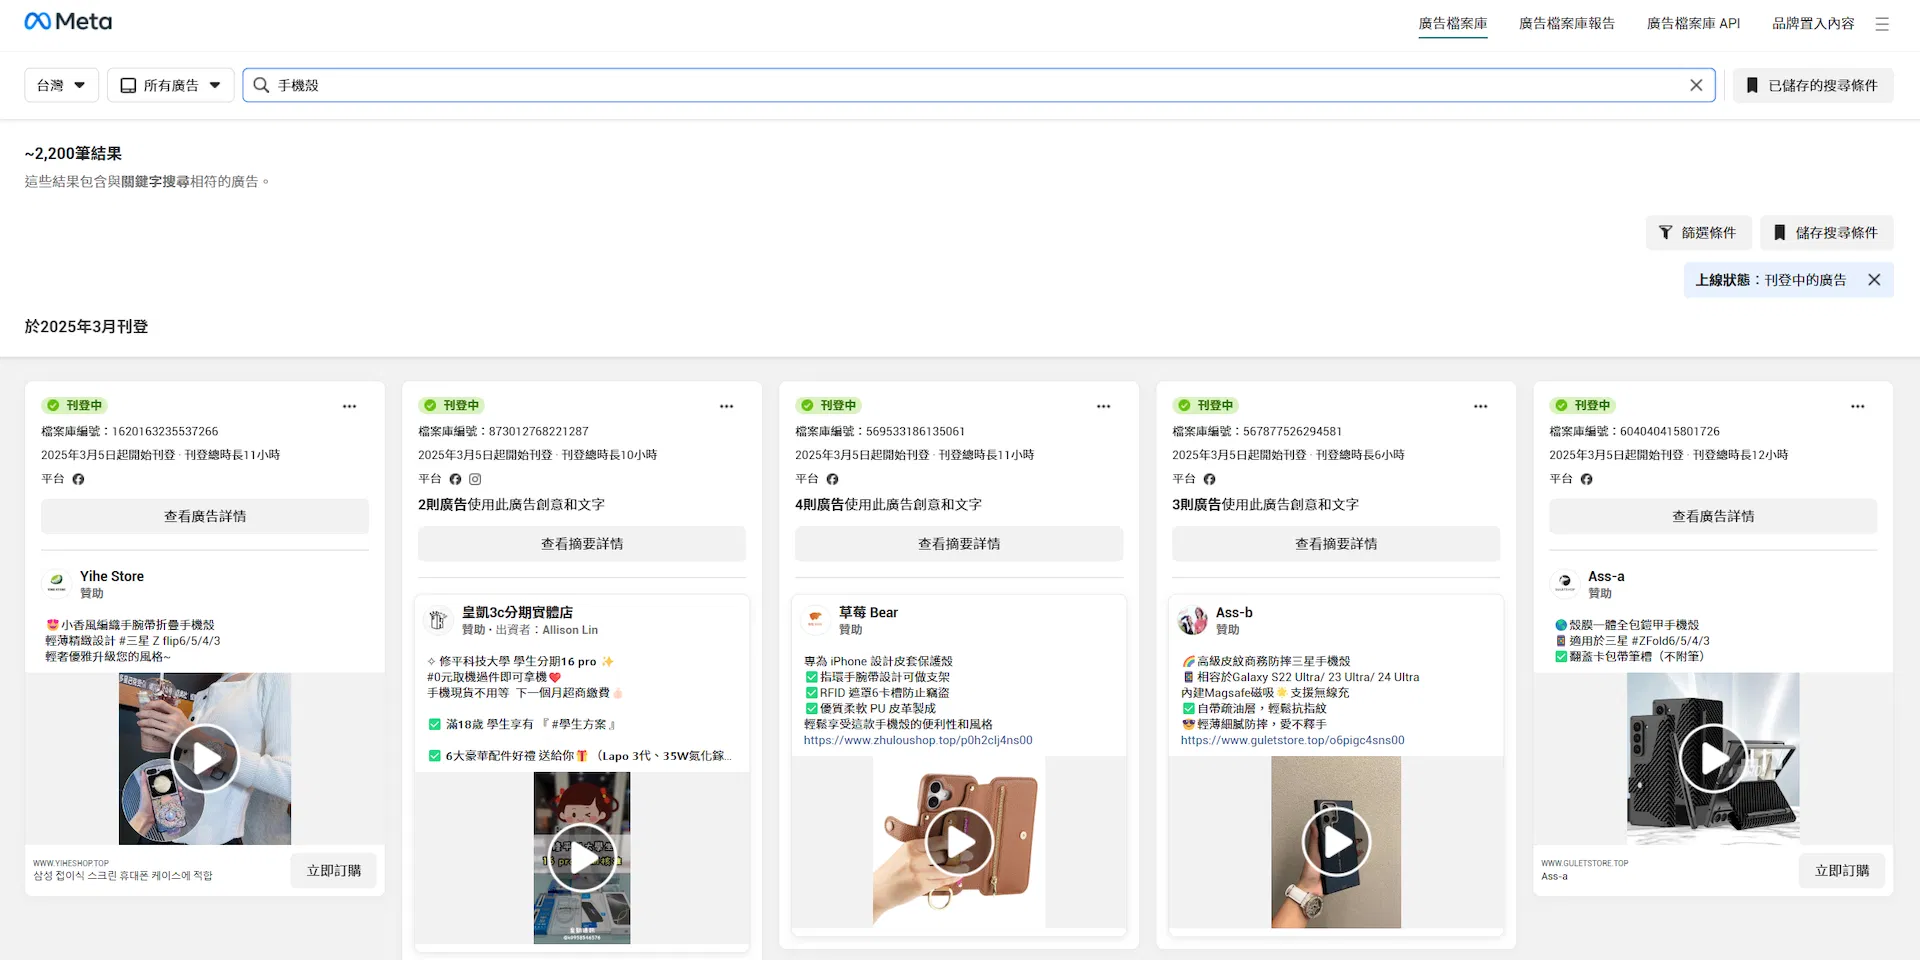Click 草莓 Bear advertiser name

[x=868, y=612]
